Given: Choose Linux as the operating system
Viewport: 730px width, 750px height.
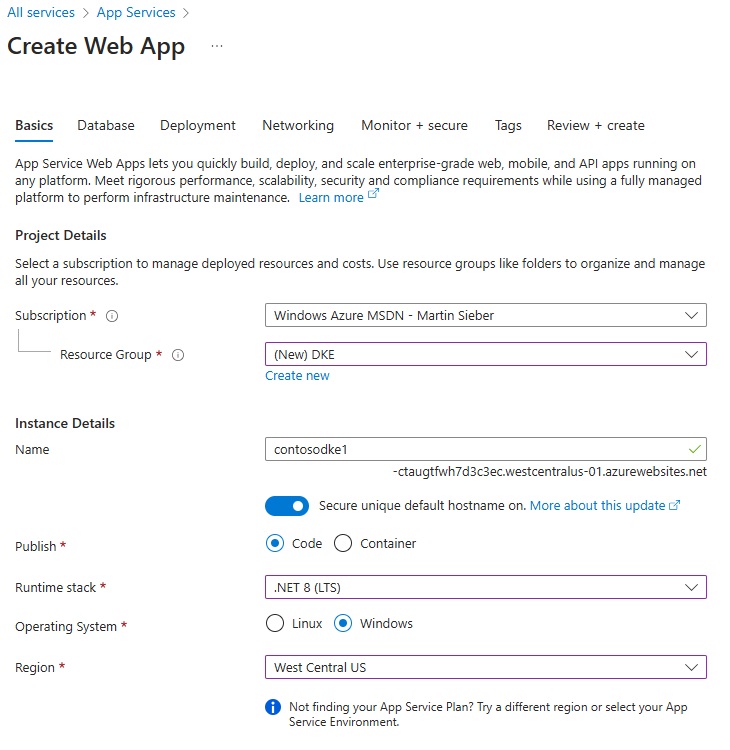Looking at the screenshot, I should tap(275, 624).
